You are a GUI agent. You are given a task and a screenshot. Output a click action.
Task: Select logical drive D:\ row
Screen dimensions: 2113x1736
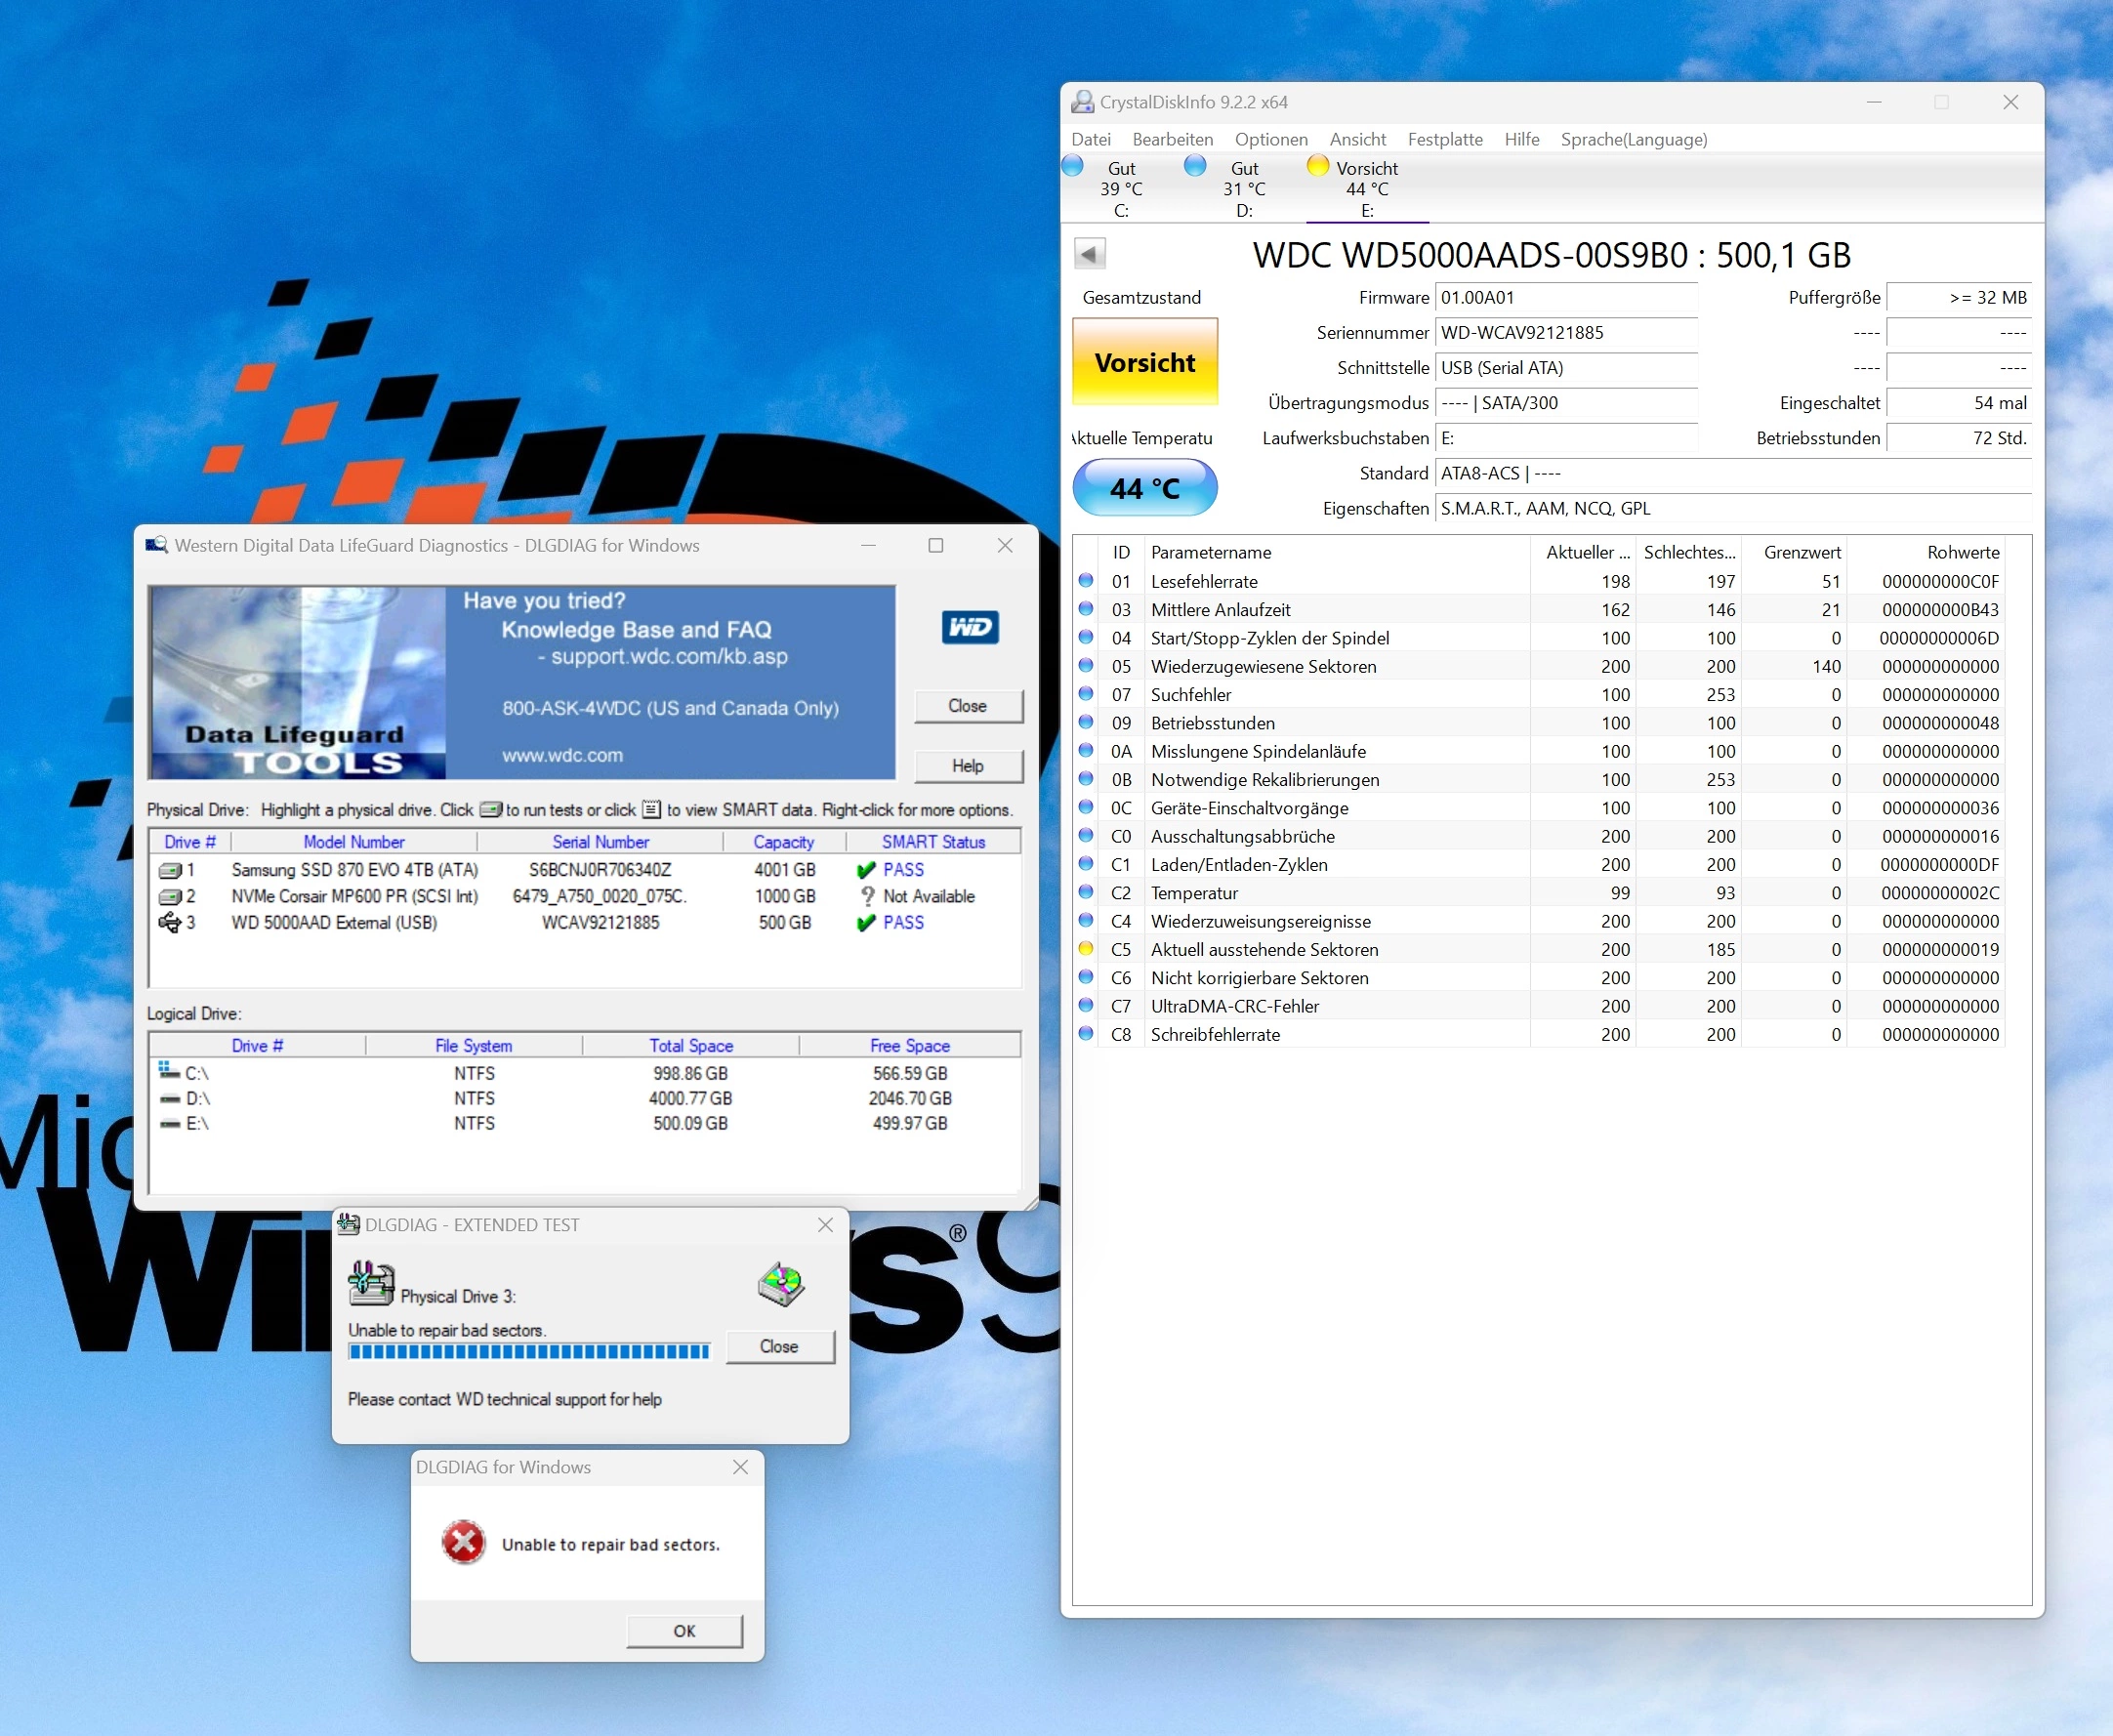tap(585, 1098)
